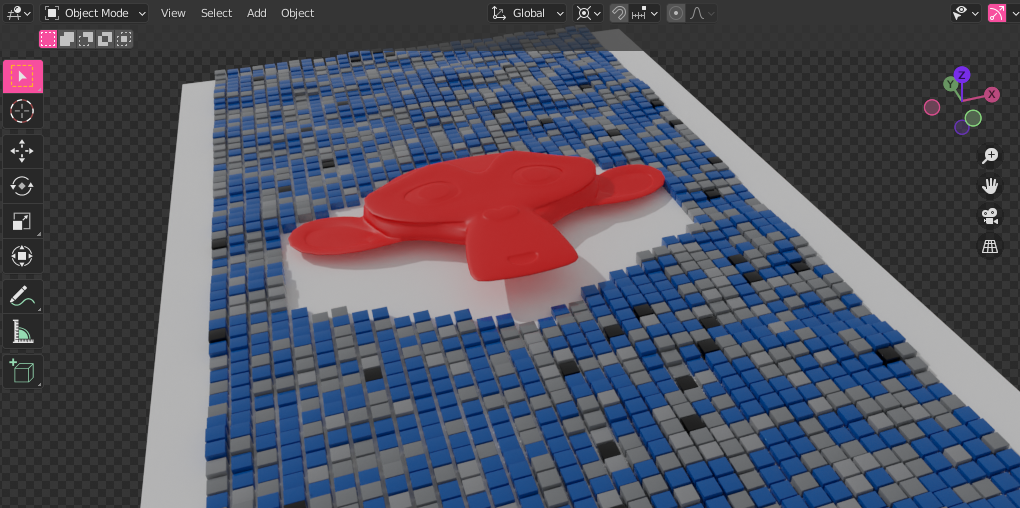The height and width of the screenshot is (508, 1020).
Task: Select the Annotate pencil tool
Action: [x=23, y=297]
